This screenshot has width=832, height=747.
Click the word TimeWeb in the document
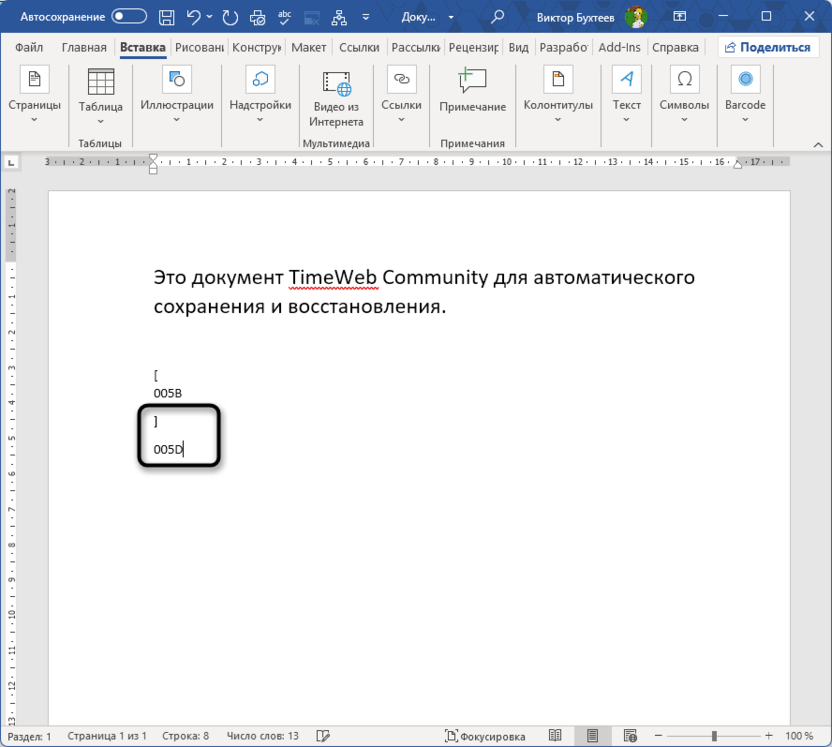pyautogui.click(x=333, y=277)
